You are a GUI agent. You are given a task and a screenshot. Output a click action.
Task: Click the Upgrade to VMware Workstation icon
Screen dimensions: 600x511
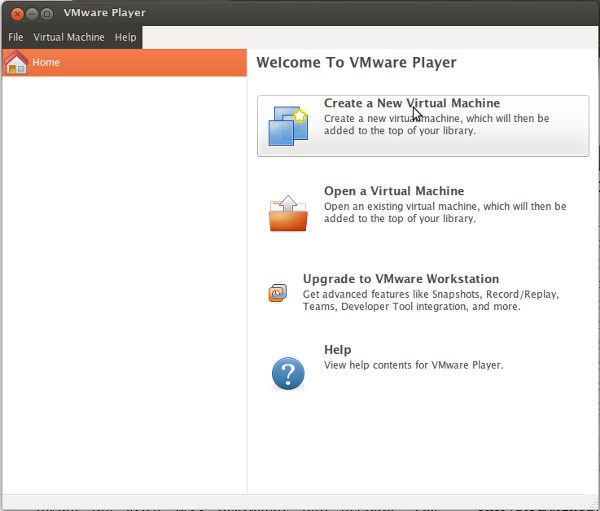pos(278,293)
